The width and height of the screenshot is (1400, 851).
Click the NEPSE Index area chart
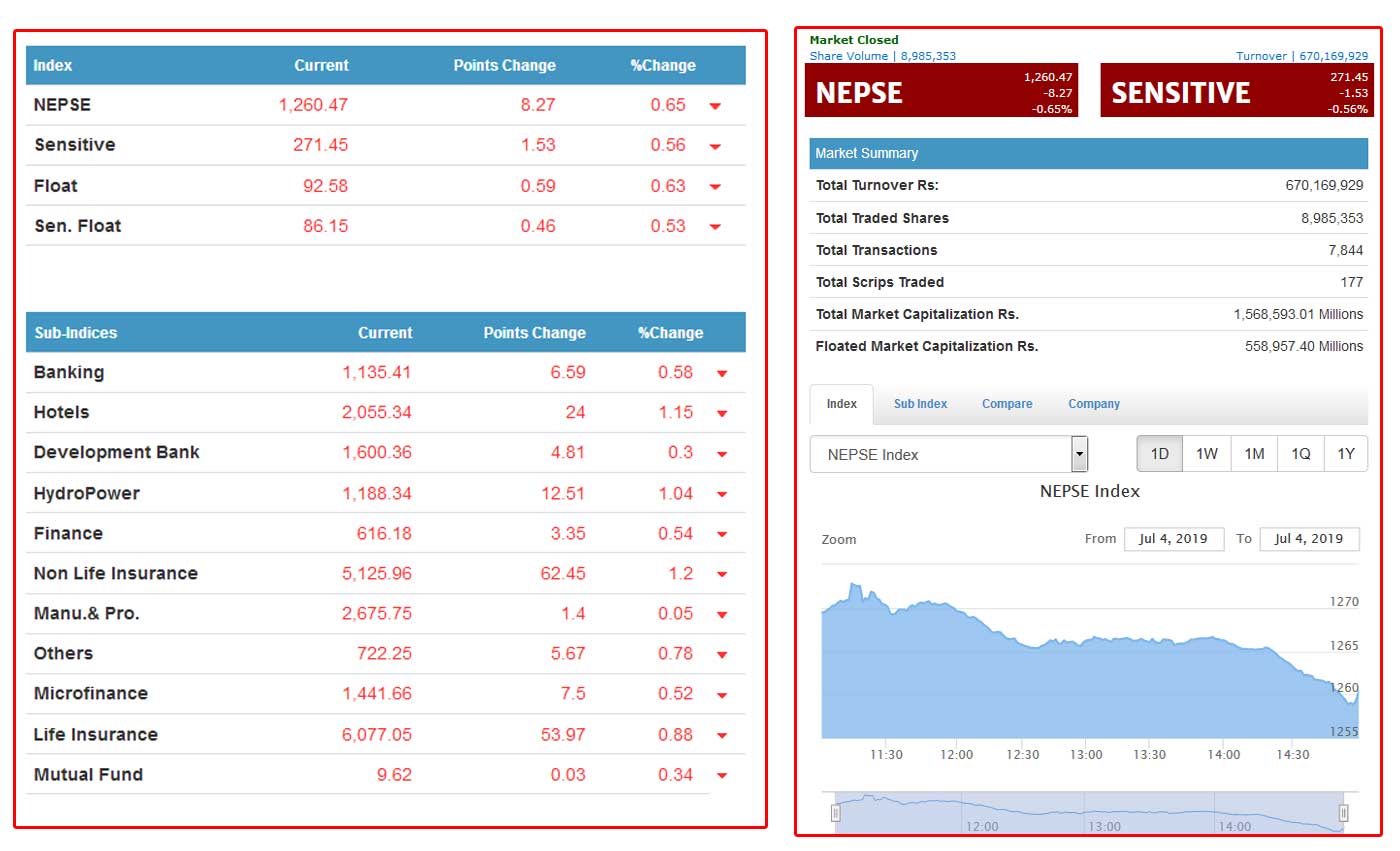pyautogui.click(x=1090, y=660)
